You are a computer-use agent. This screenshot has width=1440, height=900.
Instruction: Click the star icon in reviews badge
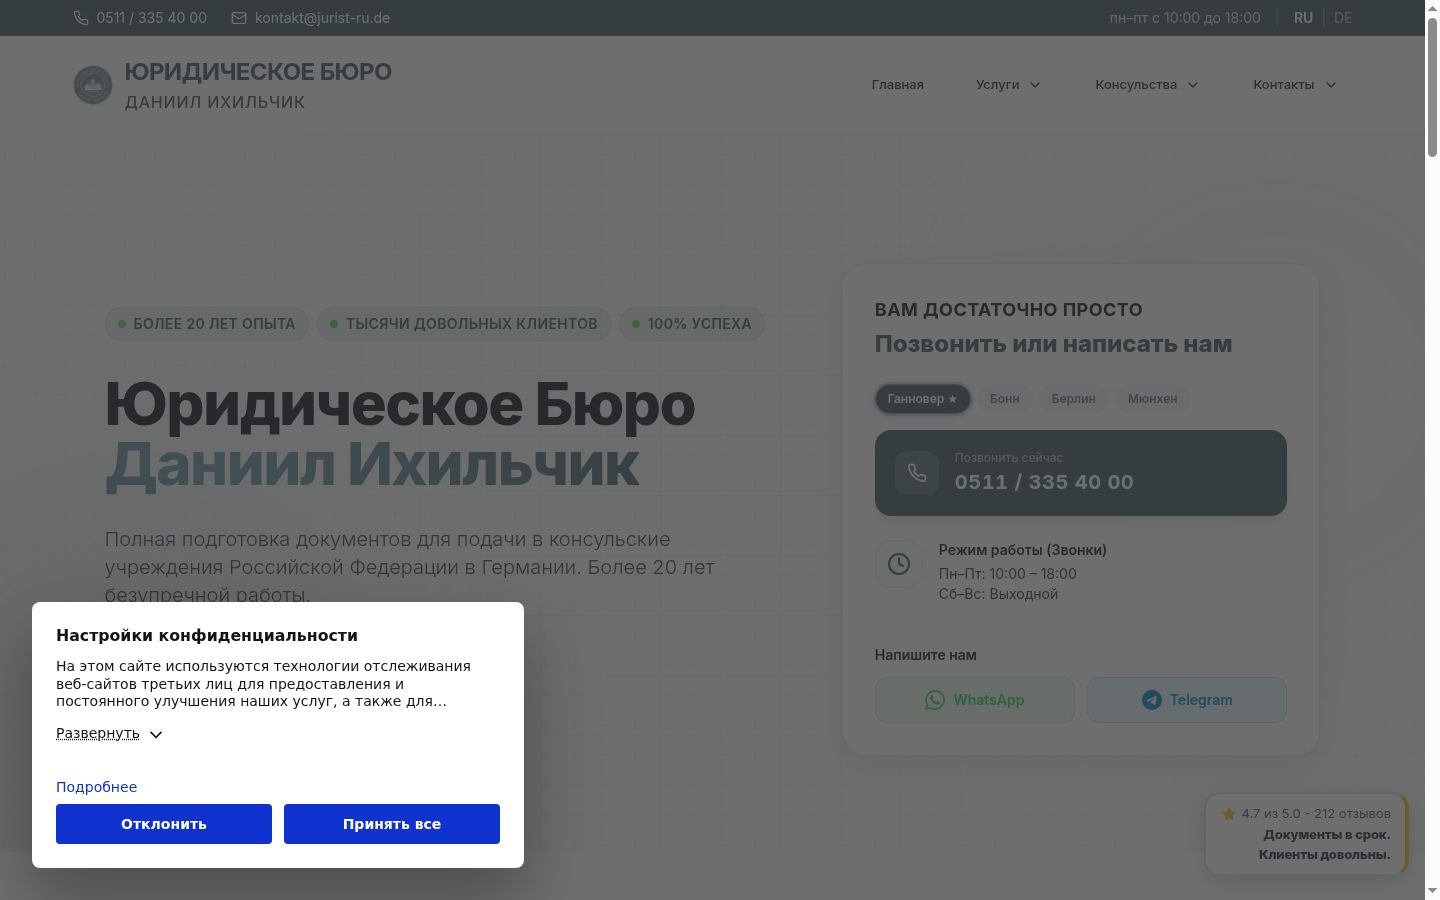click(1229, 814)
